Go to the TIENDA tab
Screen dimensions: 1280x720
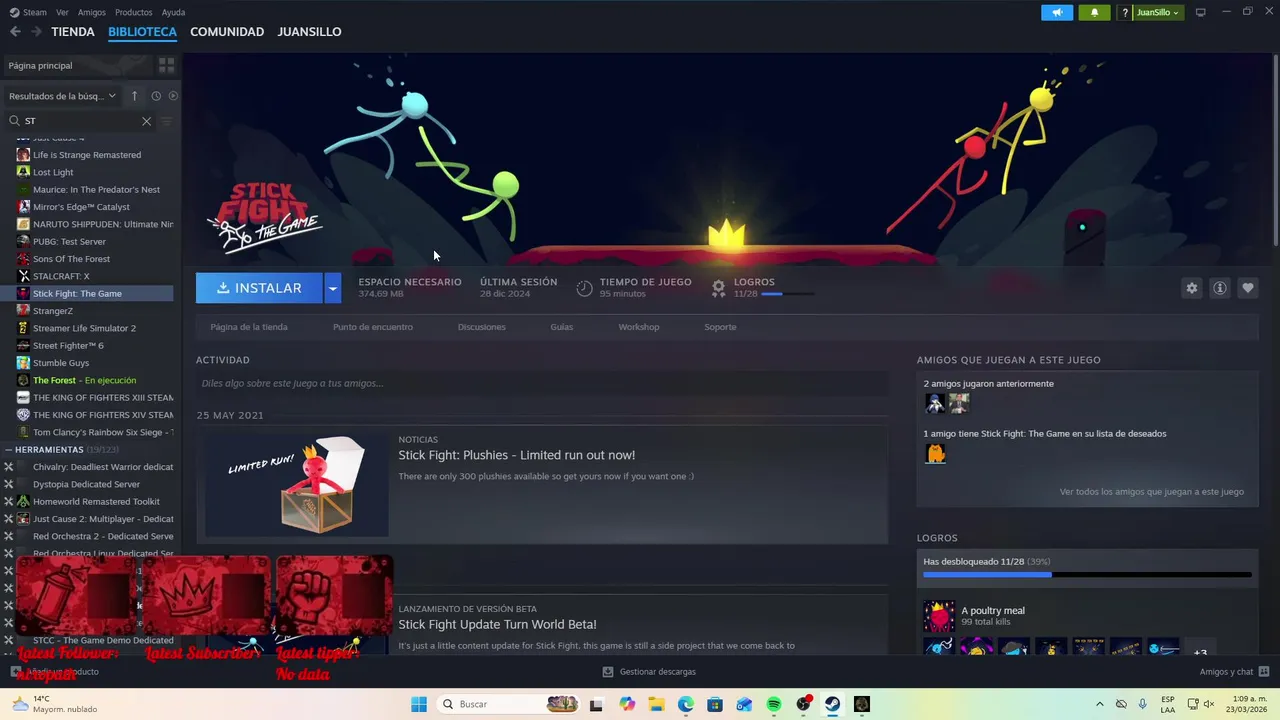pyautogui.click(x=73, y=32)
